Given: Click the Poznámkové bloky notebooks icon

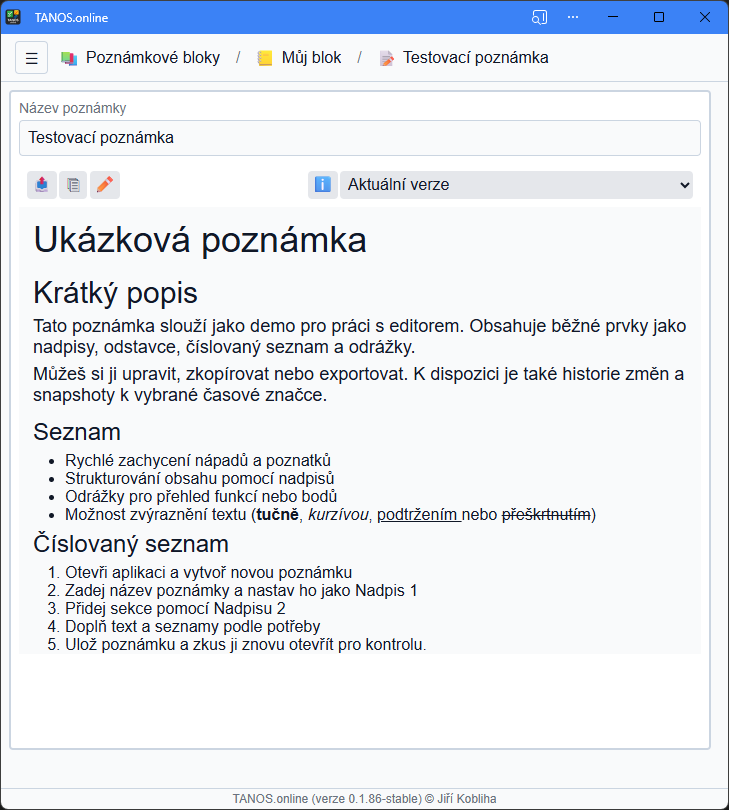Looking at the screenshot, I should (x=69, y=58).
